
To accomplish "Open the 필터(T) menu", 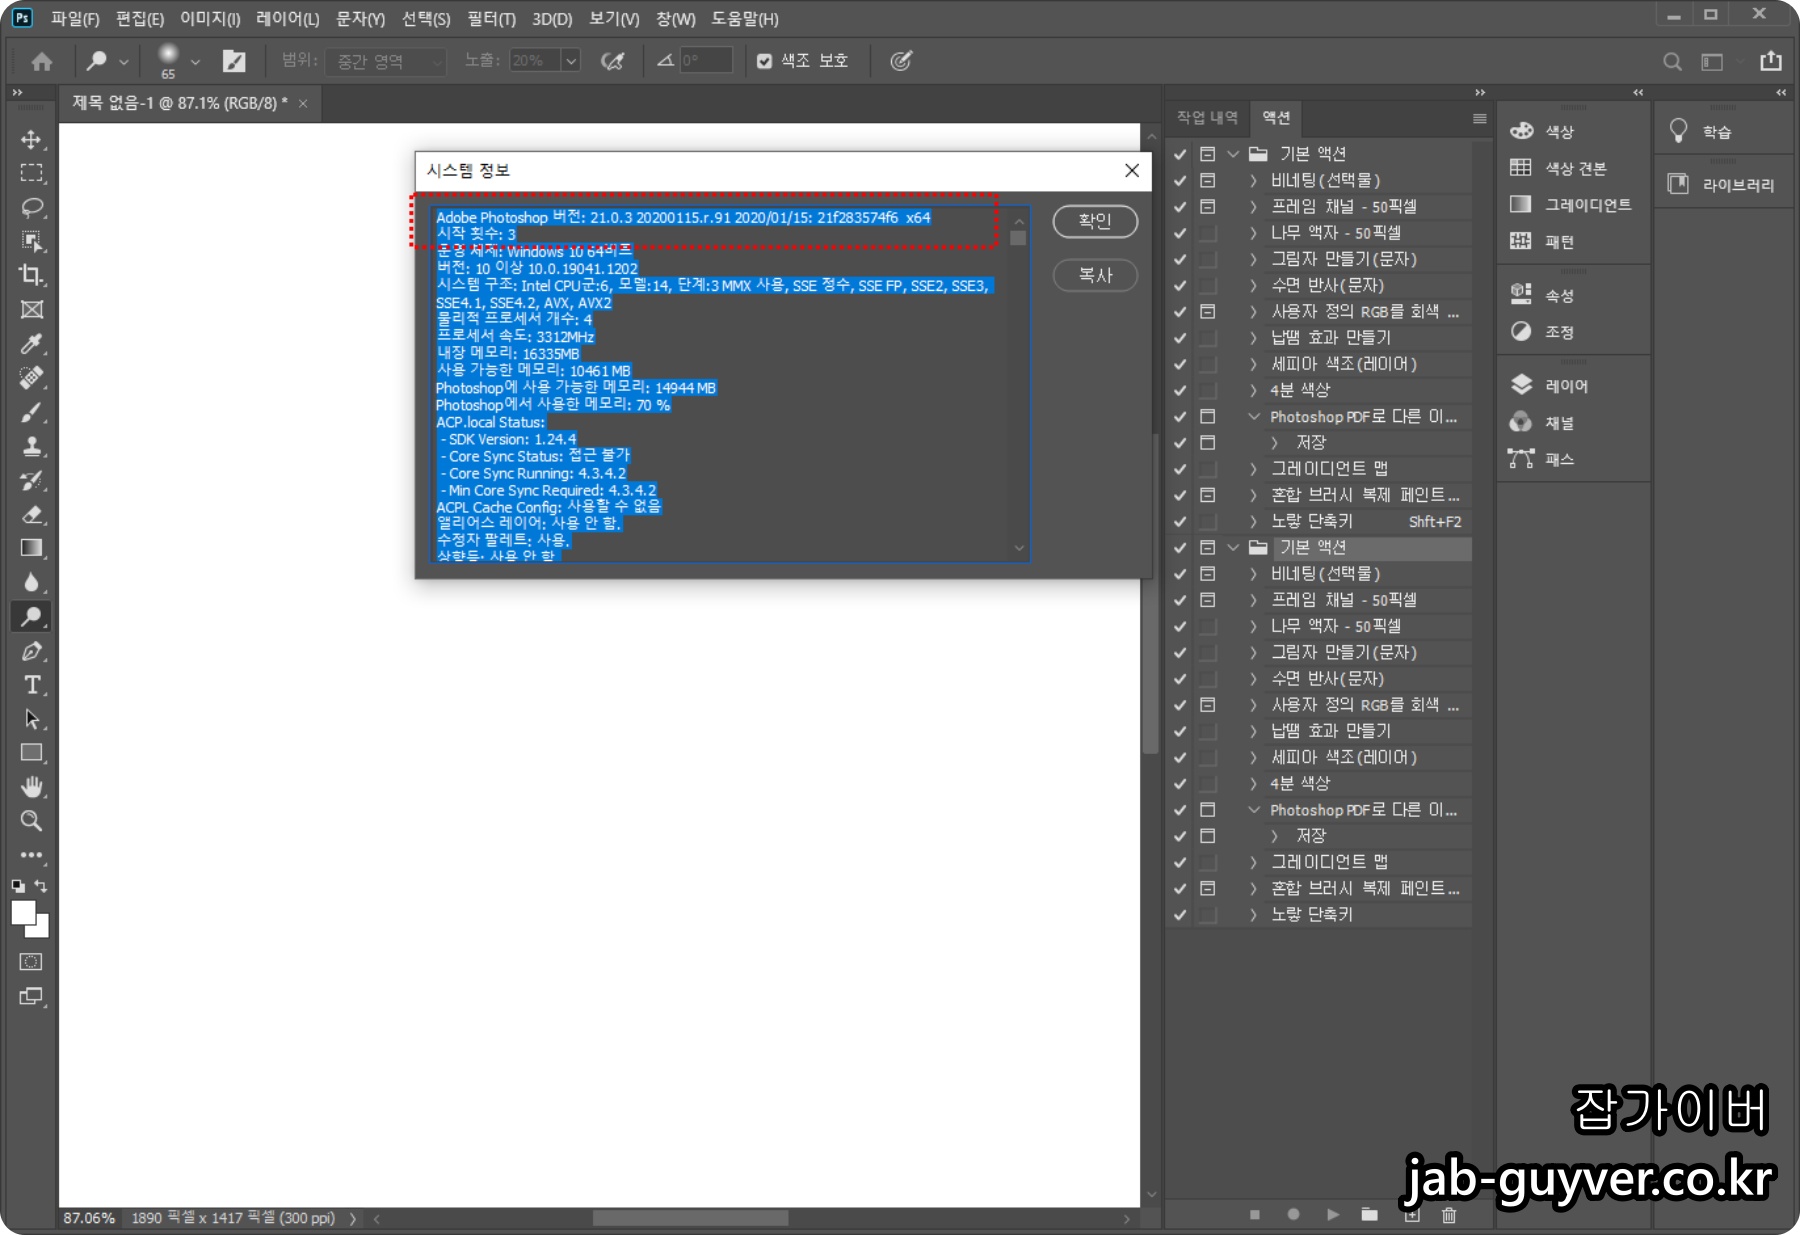I will [491, 19].
